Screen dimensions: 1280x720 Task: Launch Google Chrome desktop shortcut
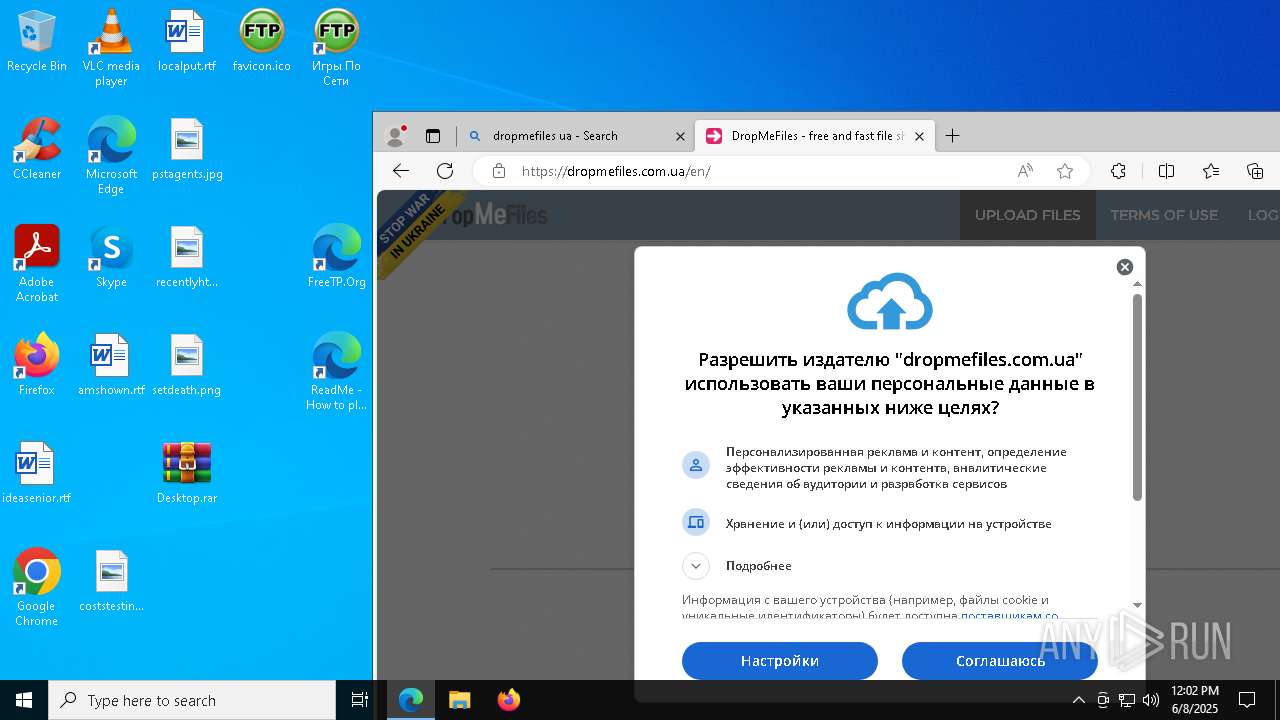pyautogui.click(x=37, y=588)
